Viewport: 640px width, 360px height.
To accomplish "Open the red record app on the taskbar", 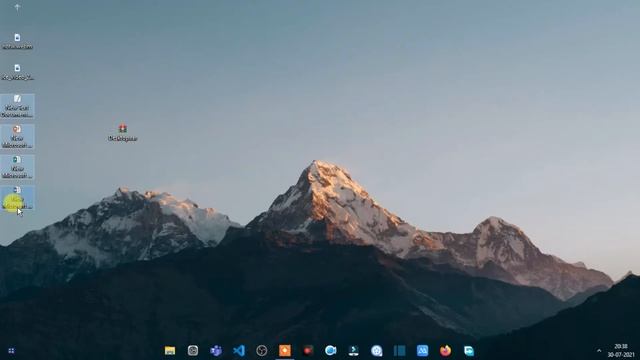I will 308,350.
